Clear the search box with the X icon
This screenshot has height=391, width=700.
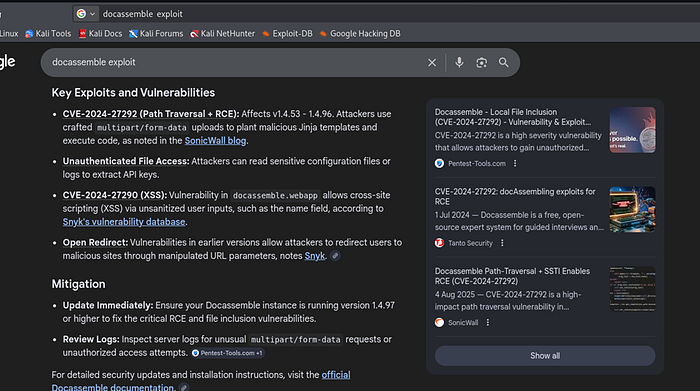pyautogui.click(x=432, y=62)
